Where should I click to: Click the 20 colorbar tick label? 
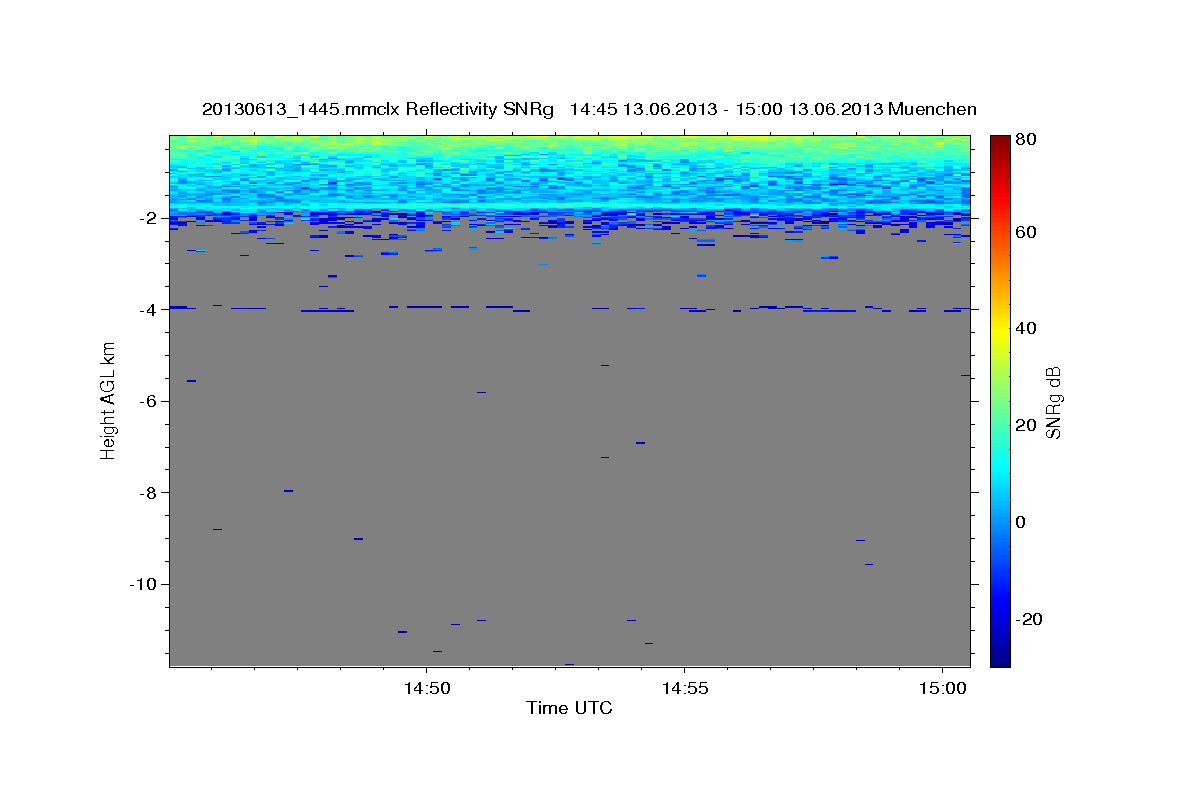pos(1028,425)
